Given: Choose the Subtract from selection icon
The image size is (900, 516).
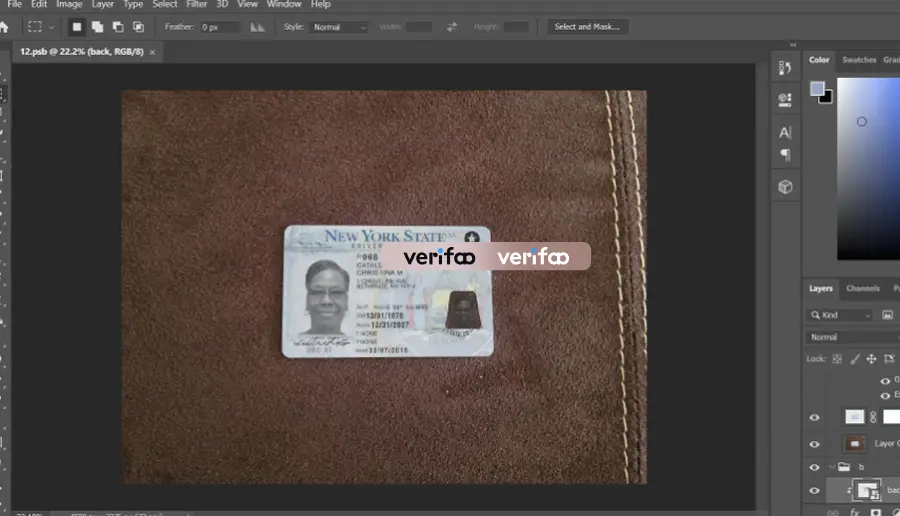Looking at the screenshot, I should click(x=118, y=27).
